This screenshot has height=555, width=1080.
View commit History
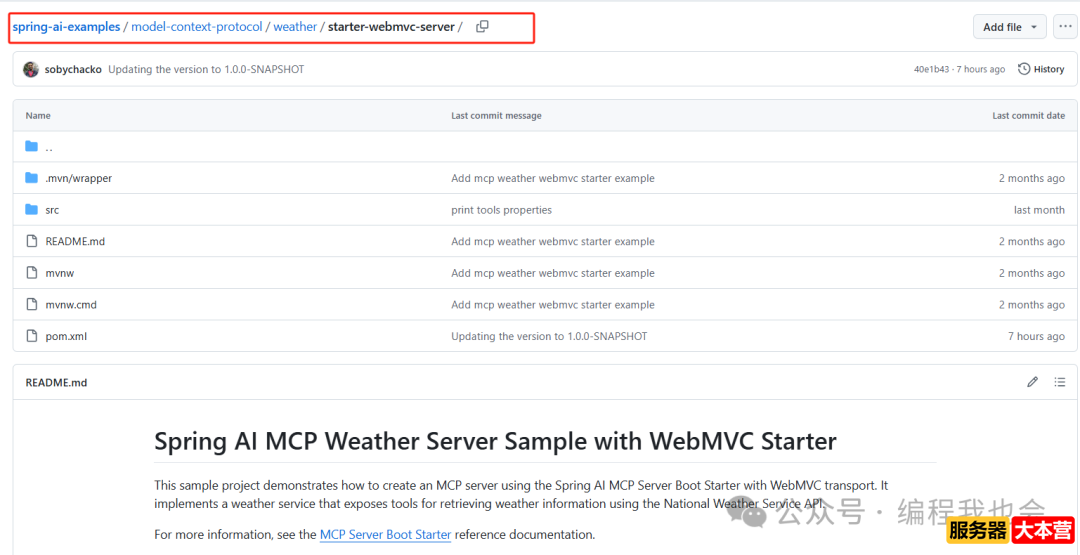click(1041, 69)
